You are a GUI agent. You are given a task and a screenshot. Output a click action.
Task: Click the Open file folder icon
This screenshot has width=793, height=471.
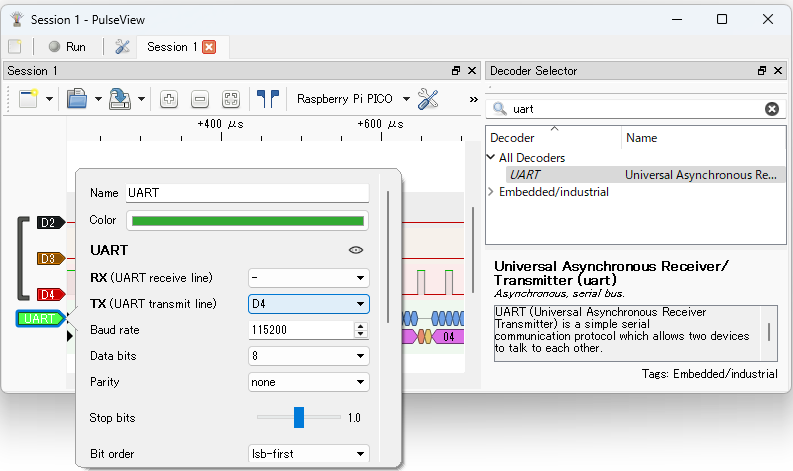point(76,99)
